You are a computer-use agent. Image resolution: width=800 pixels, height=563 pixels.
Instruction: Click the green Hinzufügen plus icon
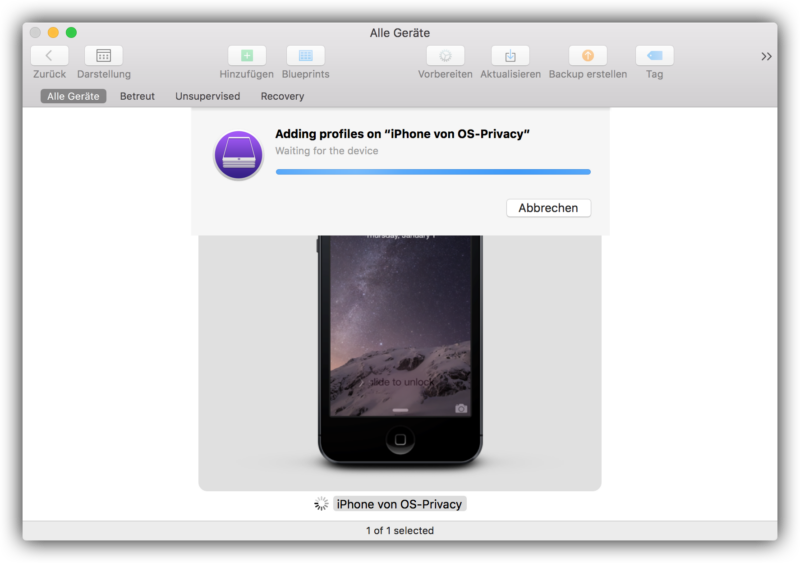click(x=247, y=56)
